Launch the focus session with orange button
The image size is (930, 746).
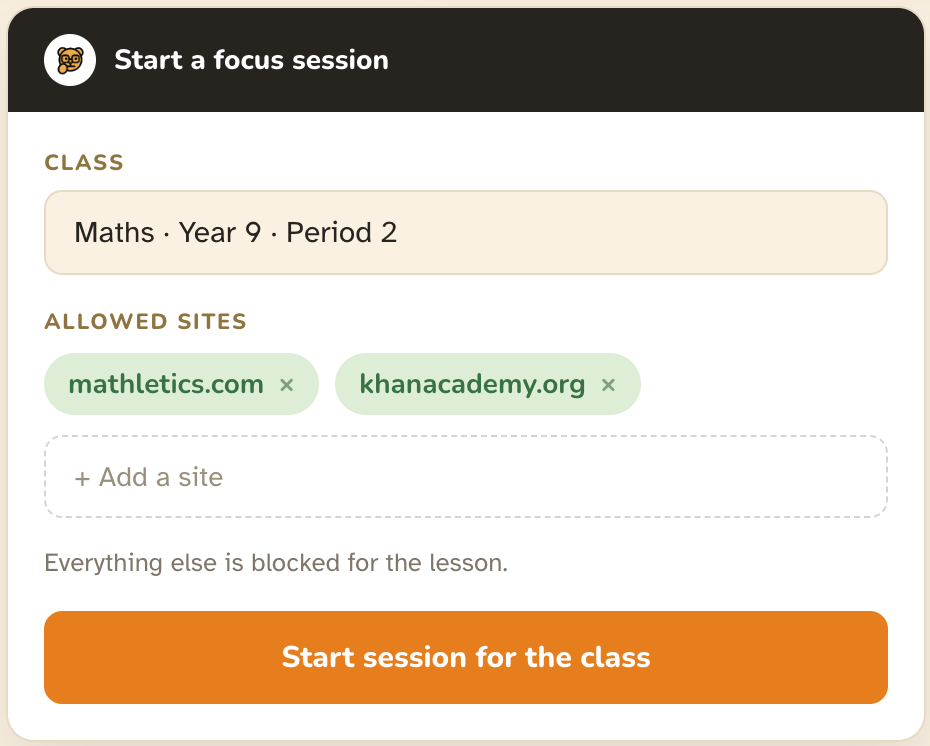pos(466,658)
